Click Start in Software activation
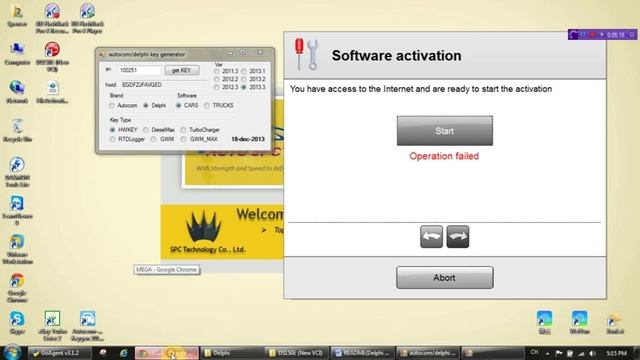The width and height of the screenshot is (640, 360). [444, 131]
